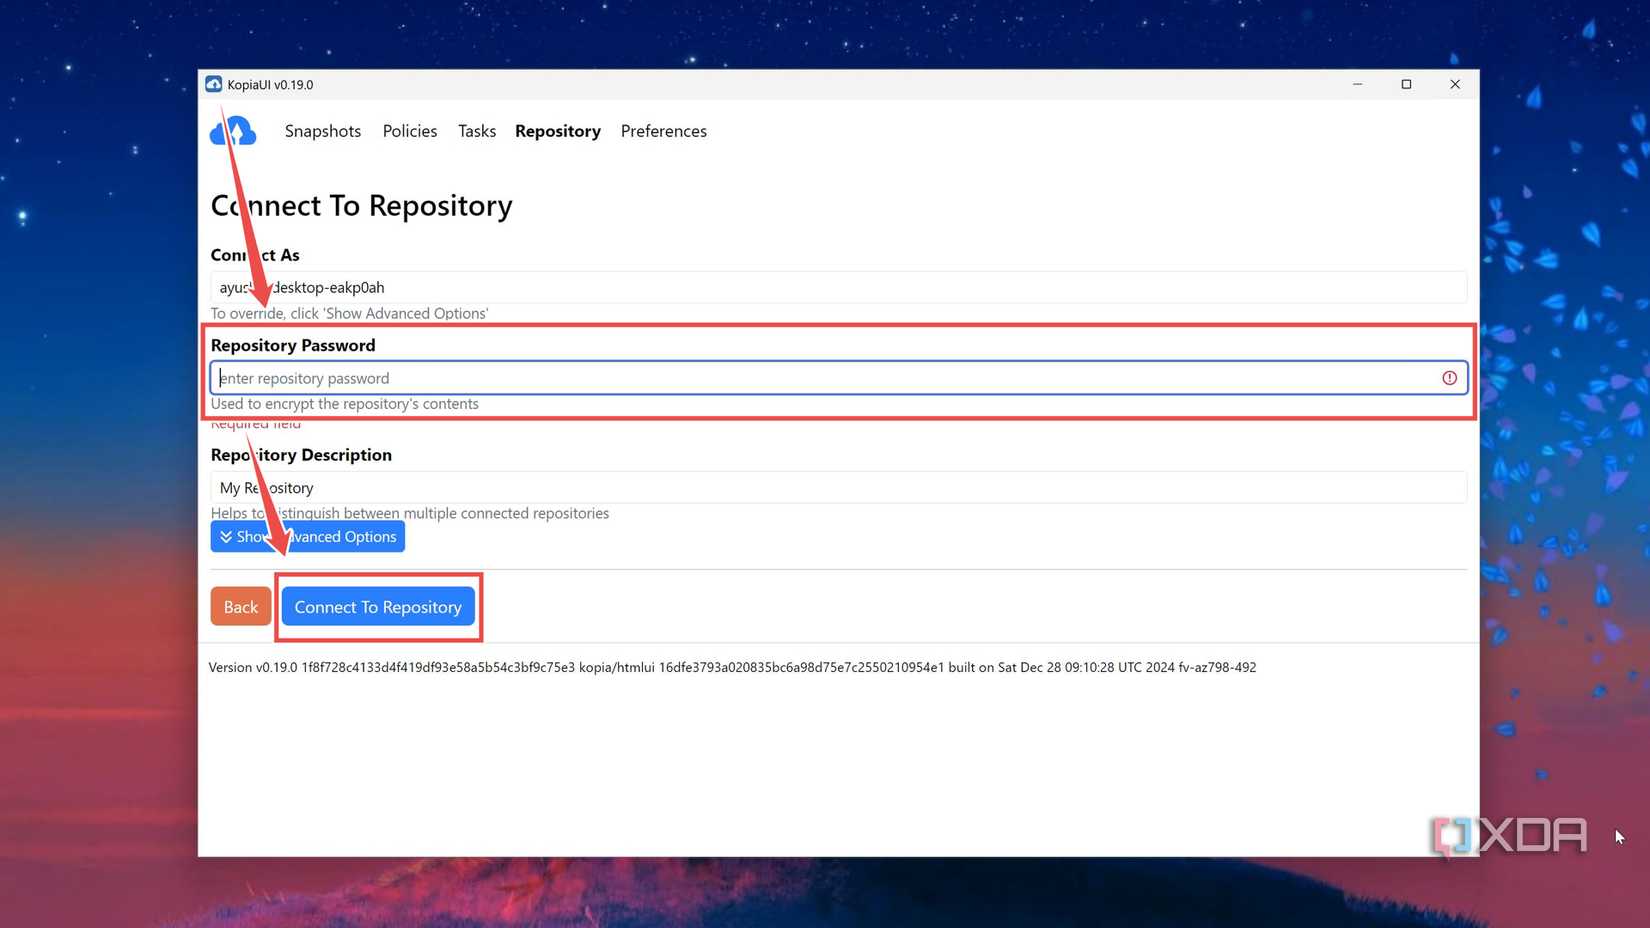Minimize the KopiaUI window

coord(1357,84)
